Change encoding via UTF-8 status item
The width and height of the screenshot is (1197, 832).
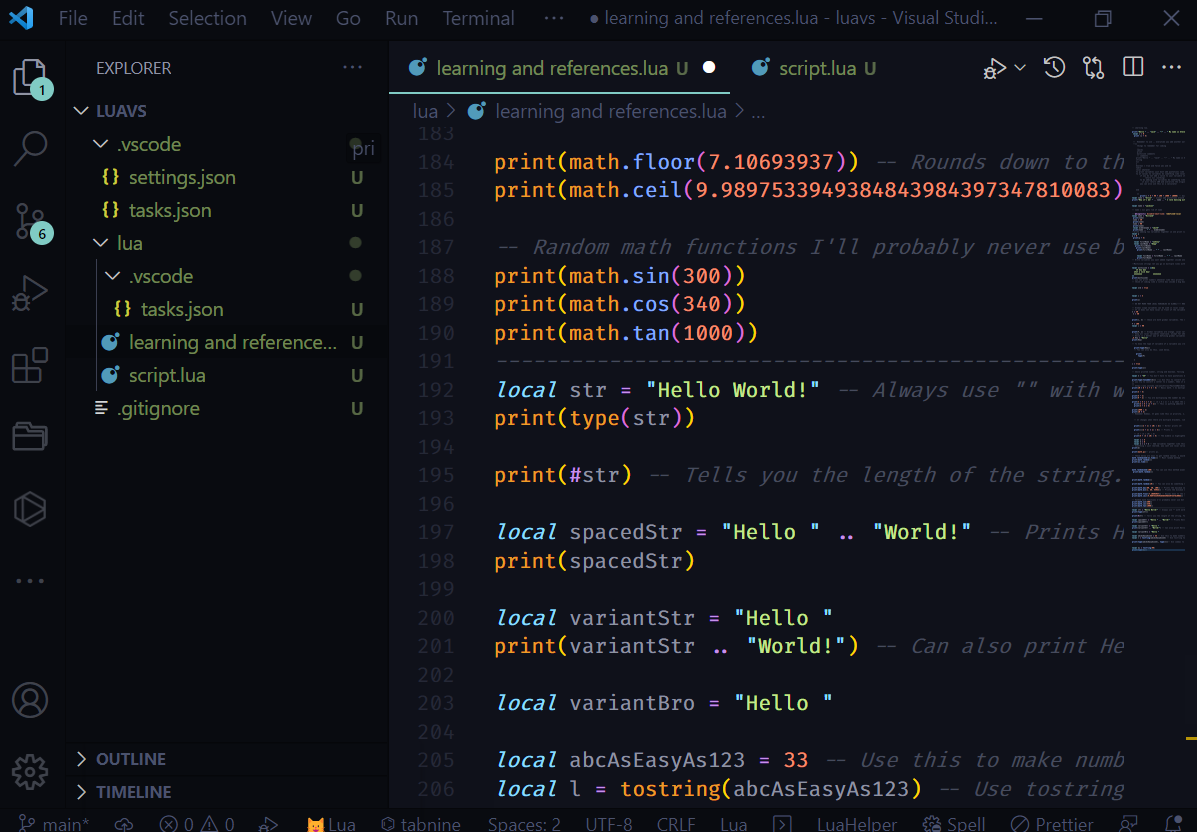(x=608, y=824)
